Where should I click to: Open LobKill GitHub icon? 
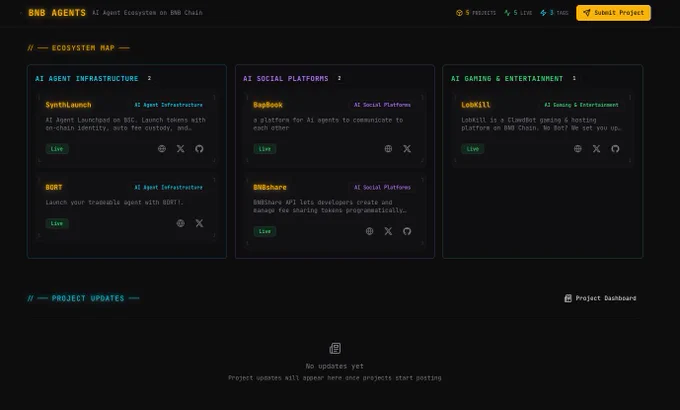(x=615, y=149)
